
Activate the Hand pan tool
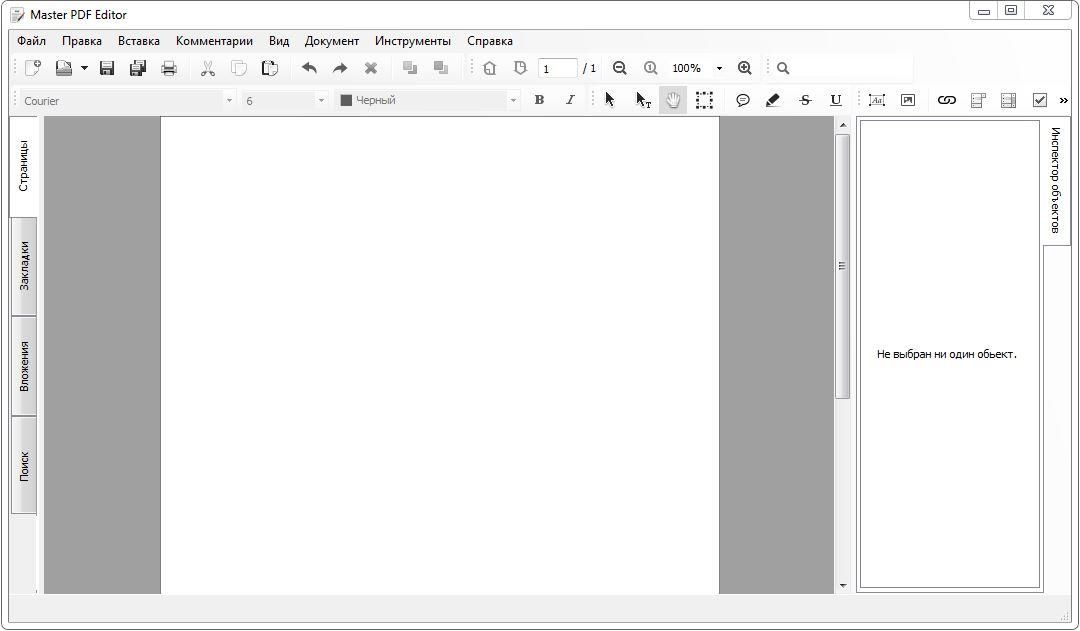click(673, 100)
